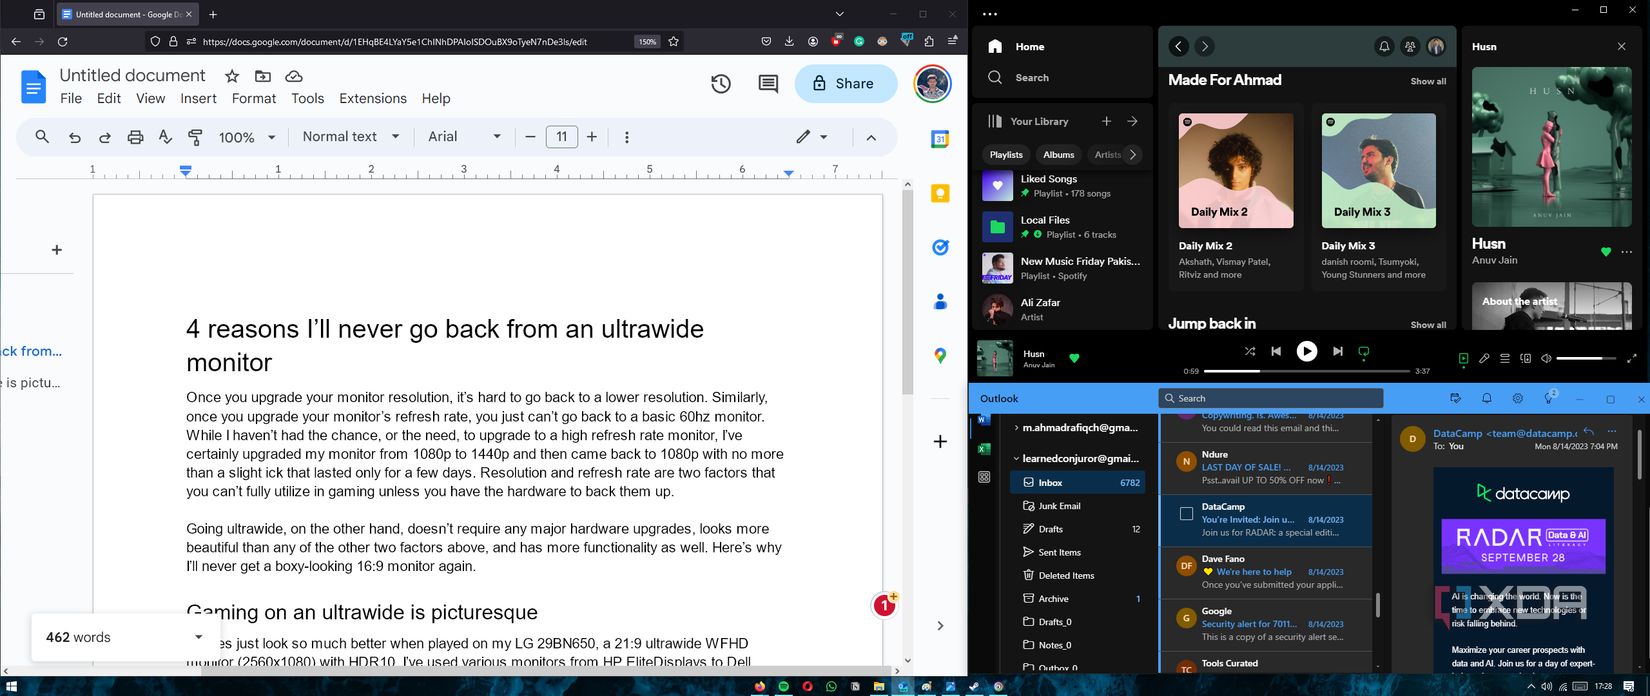Toggle shuffle in Spotify player
Screen dimensions: 1650x696
(1250, 351)
